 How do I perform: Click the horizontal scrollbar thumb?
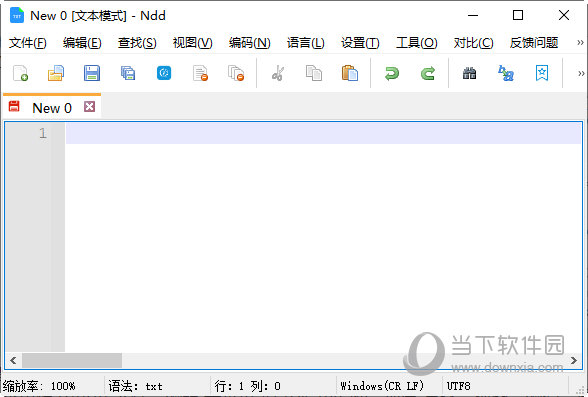[x=72, y=361]
